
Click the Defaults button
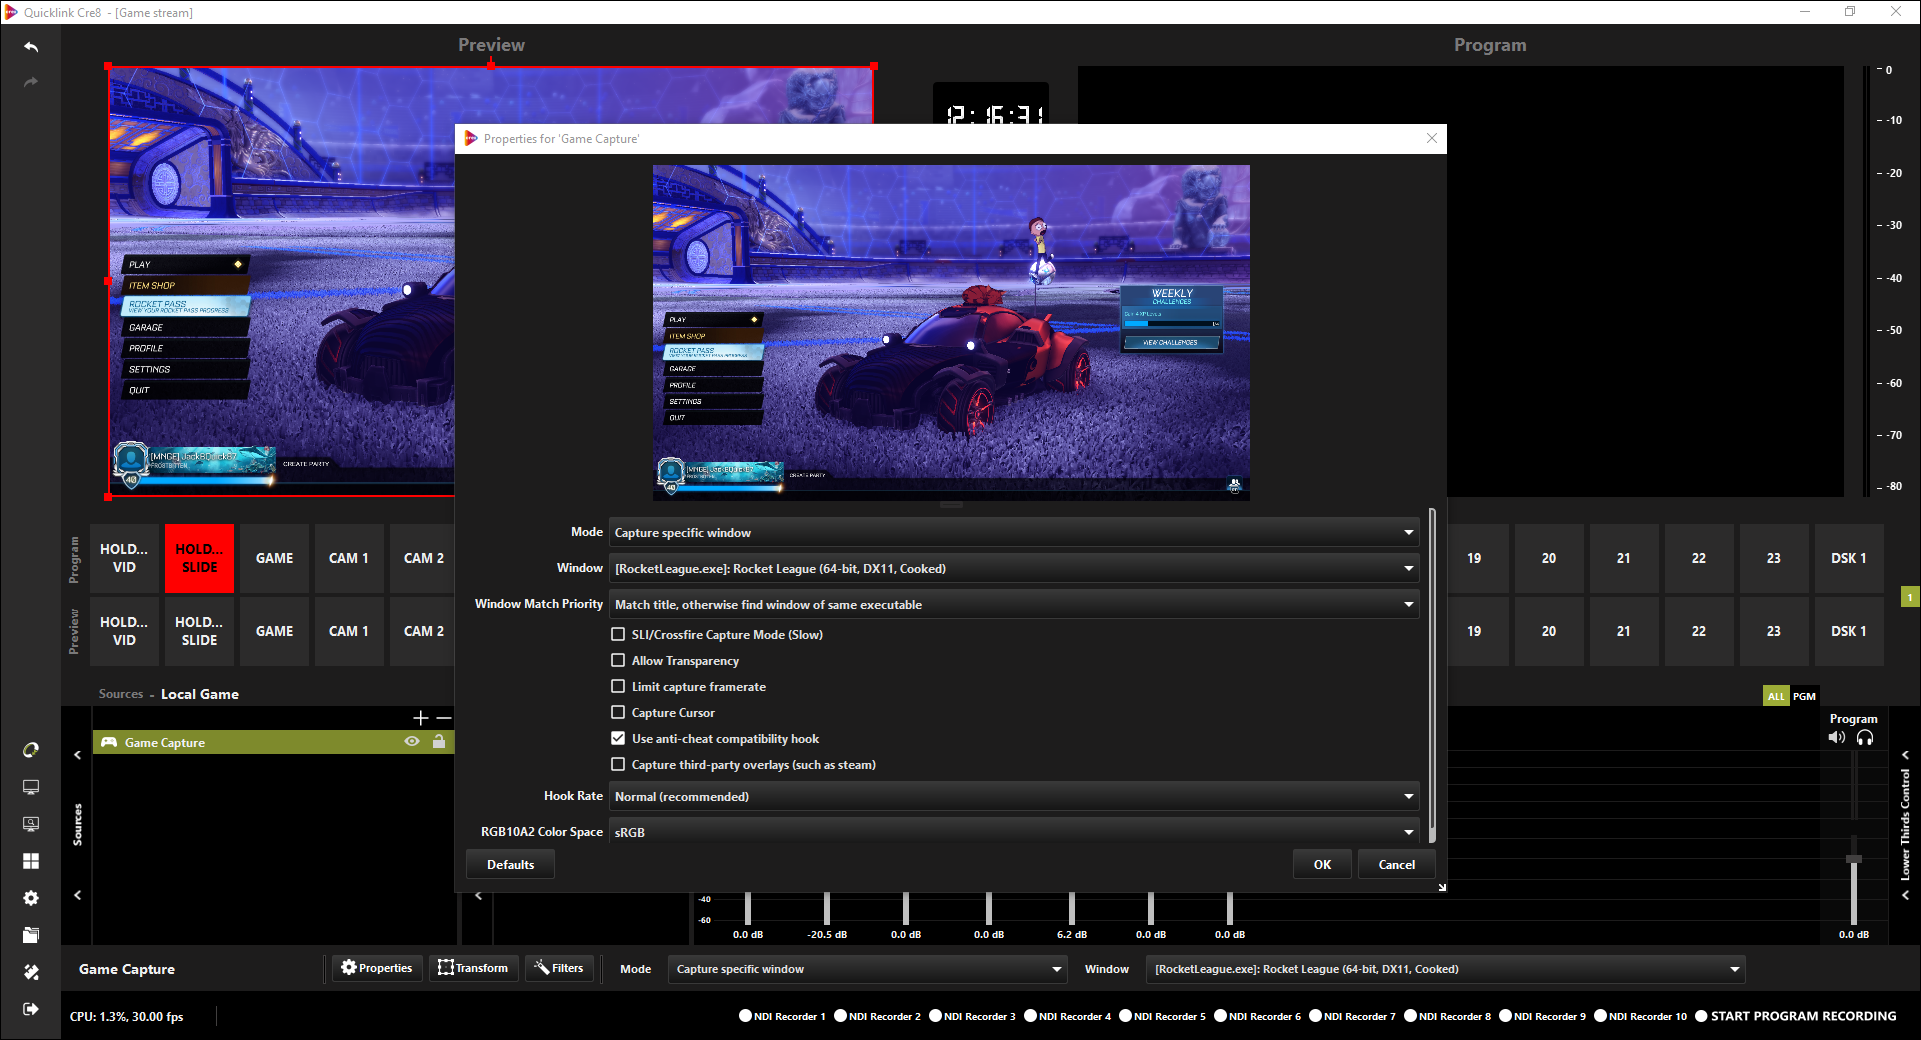510,864
